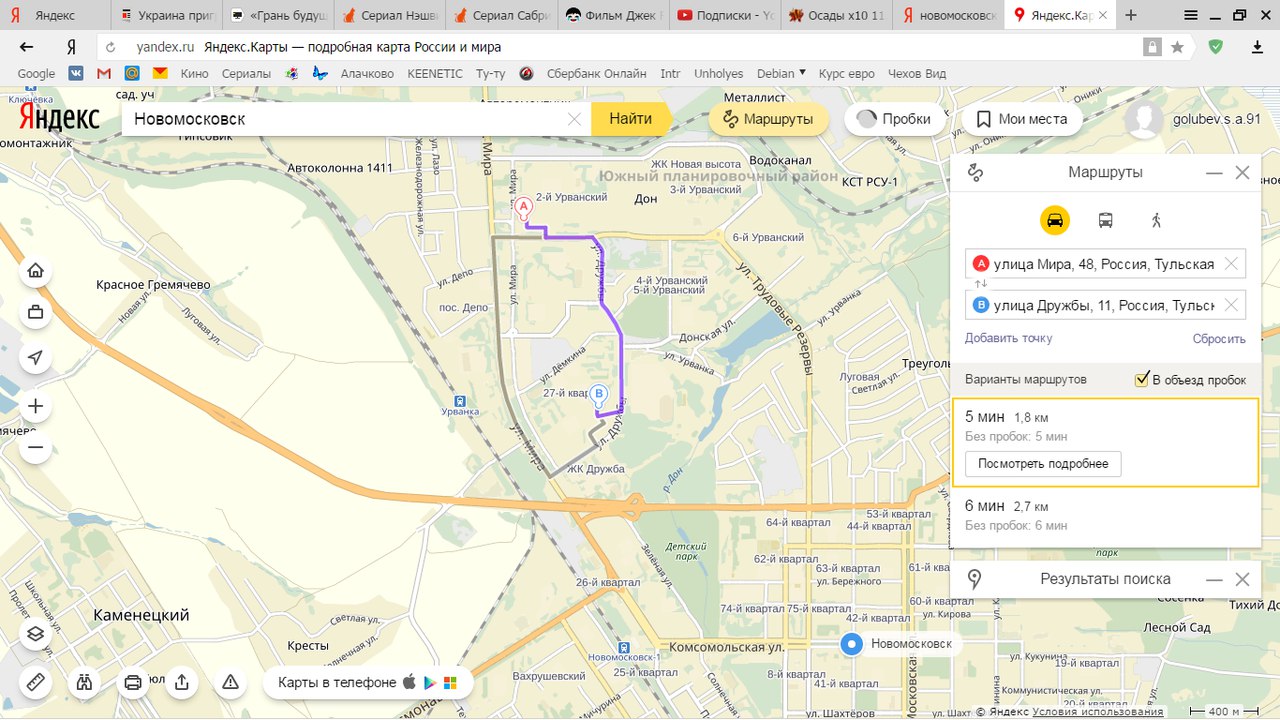Zoom out the map with the minus button
Viewport: 1280px width, 720px height.
[35, 447]
